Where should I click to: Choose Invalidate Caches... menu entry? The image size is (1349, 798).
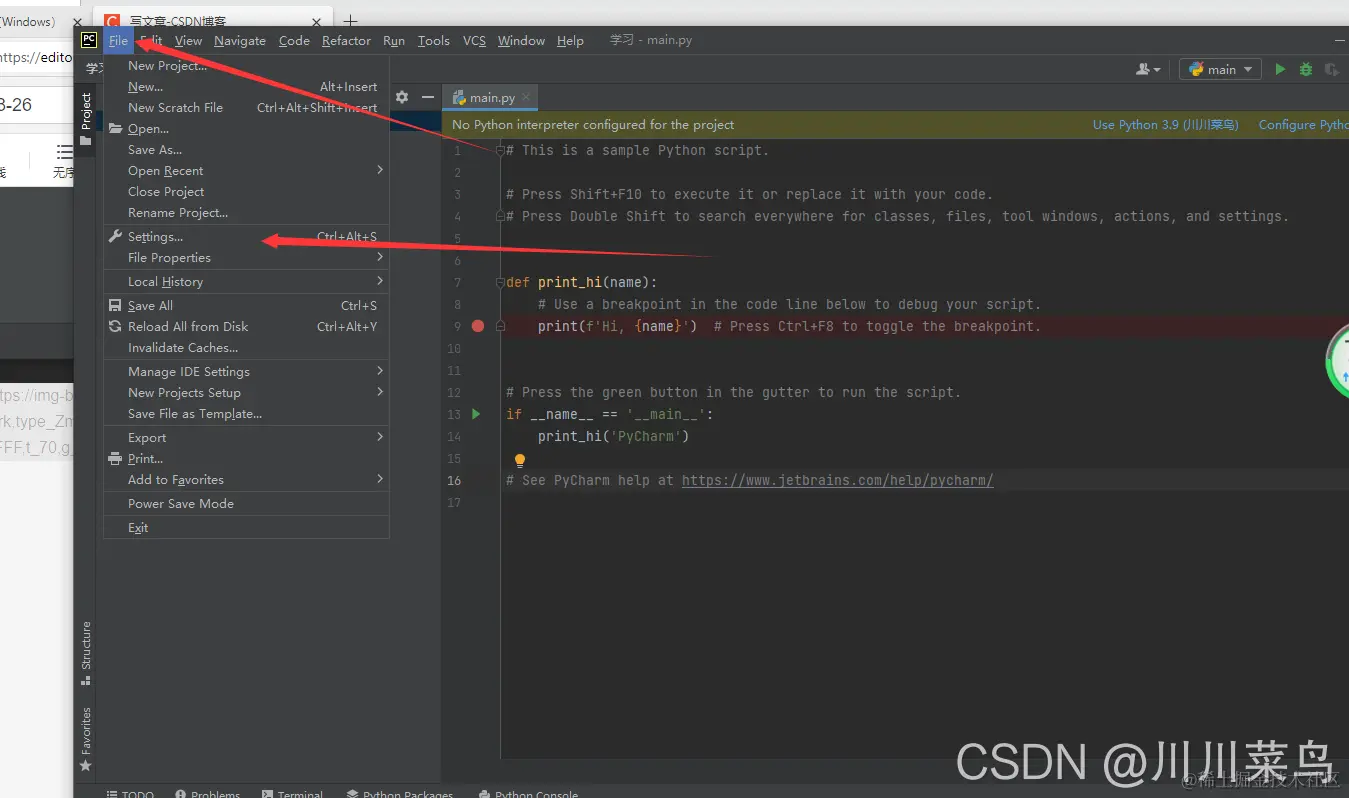246,347
